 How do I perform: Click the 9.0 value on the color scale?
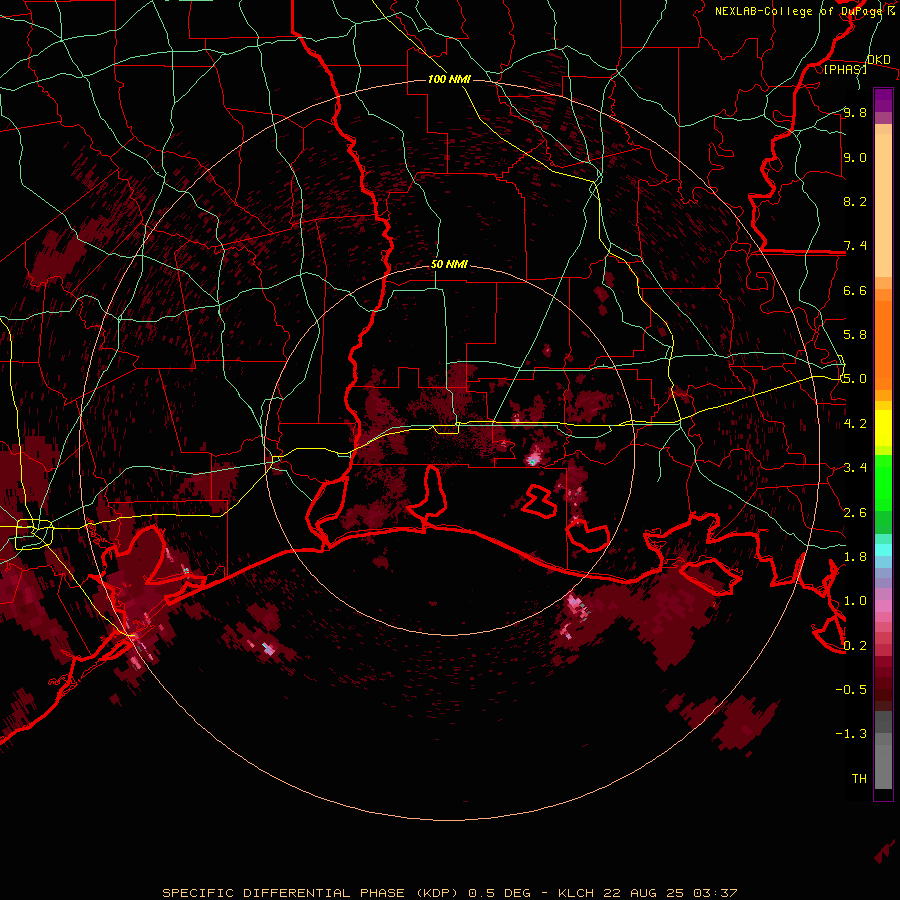pos(855,157)
